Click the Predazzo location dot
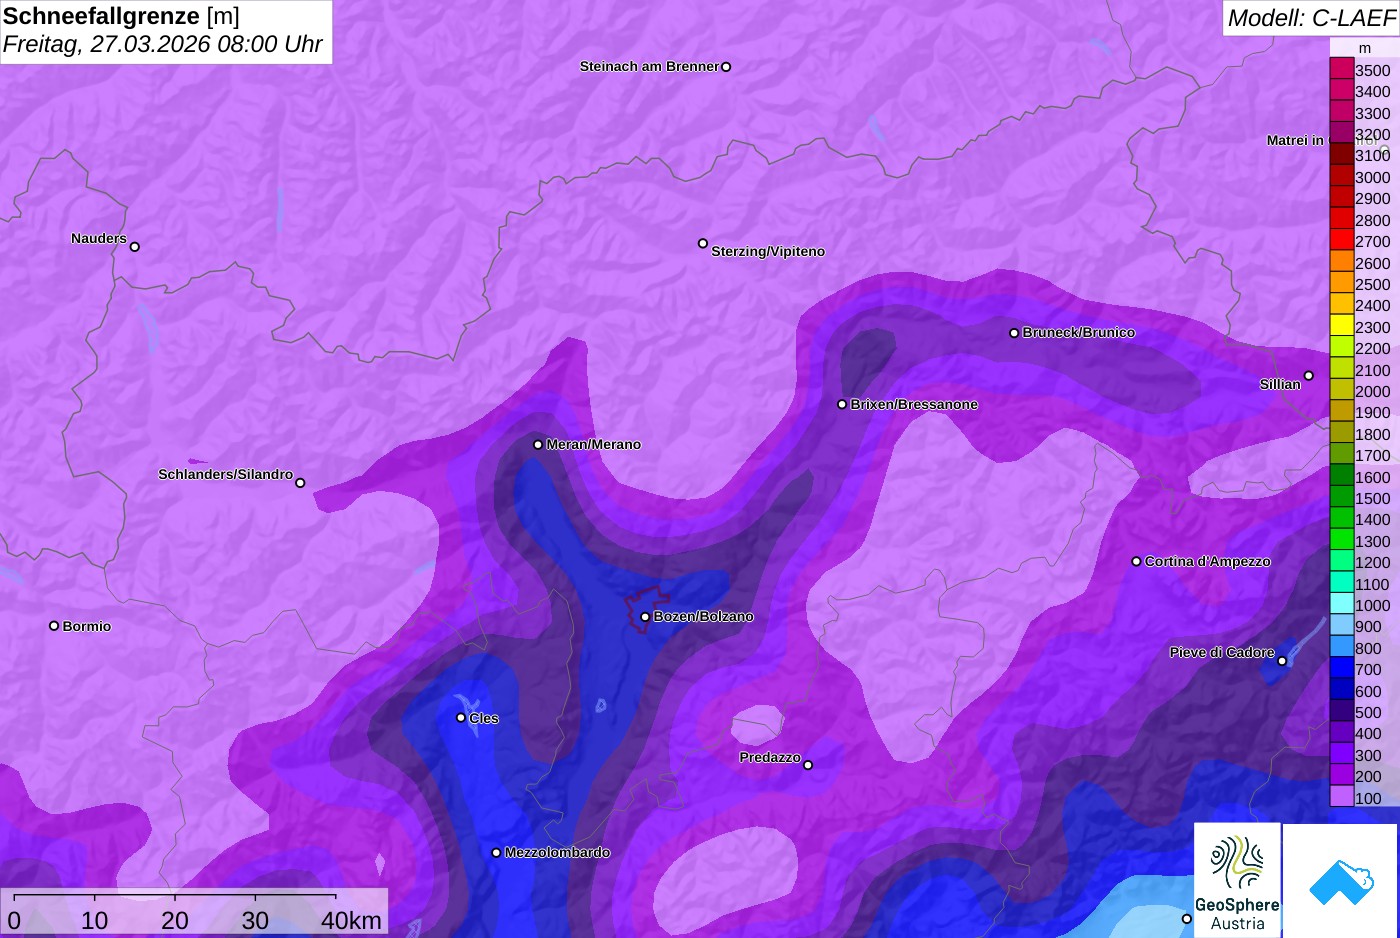The height and width of the screenshot is (938, 1400). tap(808, 765)
